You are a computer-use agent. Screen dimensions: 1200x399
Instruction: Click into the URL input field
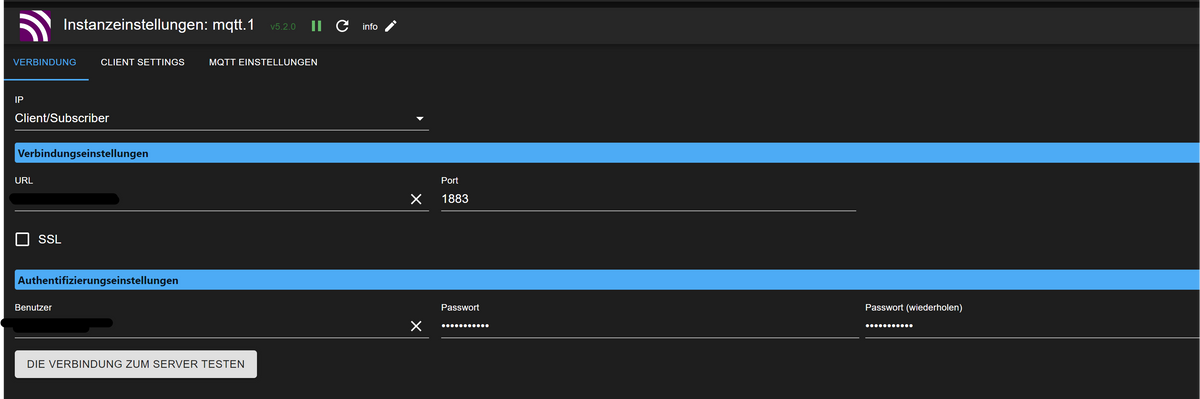coord(210,199)
